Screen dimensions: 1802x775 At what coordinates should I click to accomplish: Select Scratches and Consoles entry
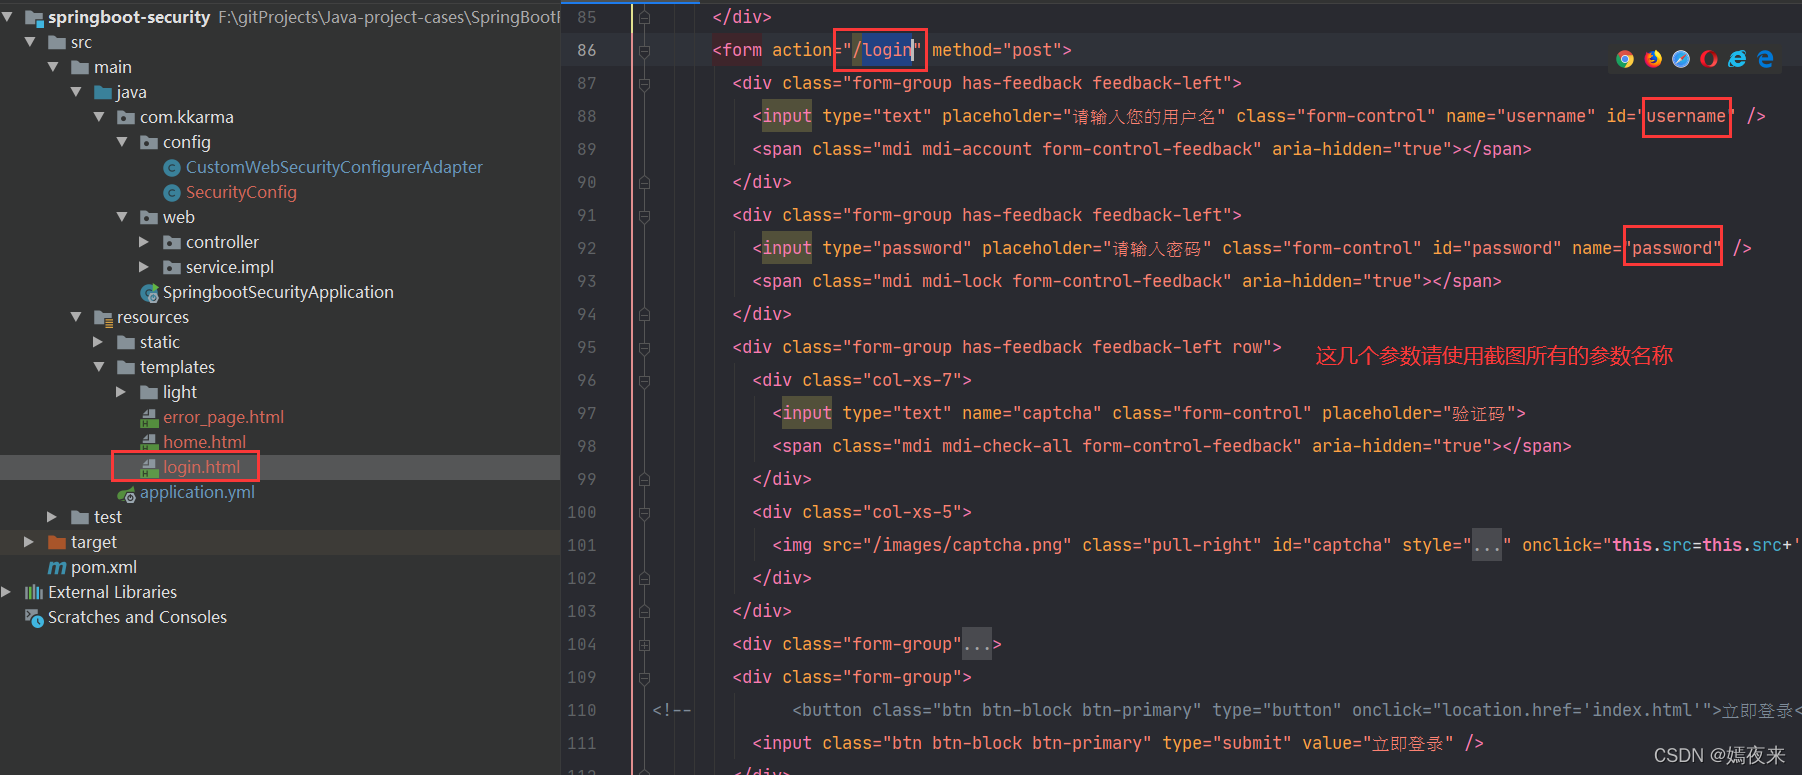click(x=137, y=617)
